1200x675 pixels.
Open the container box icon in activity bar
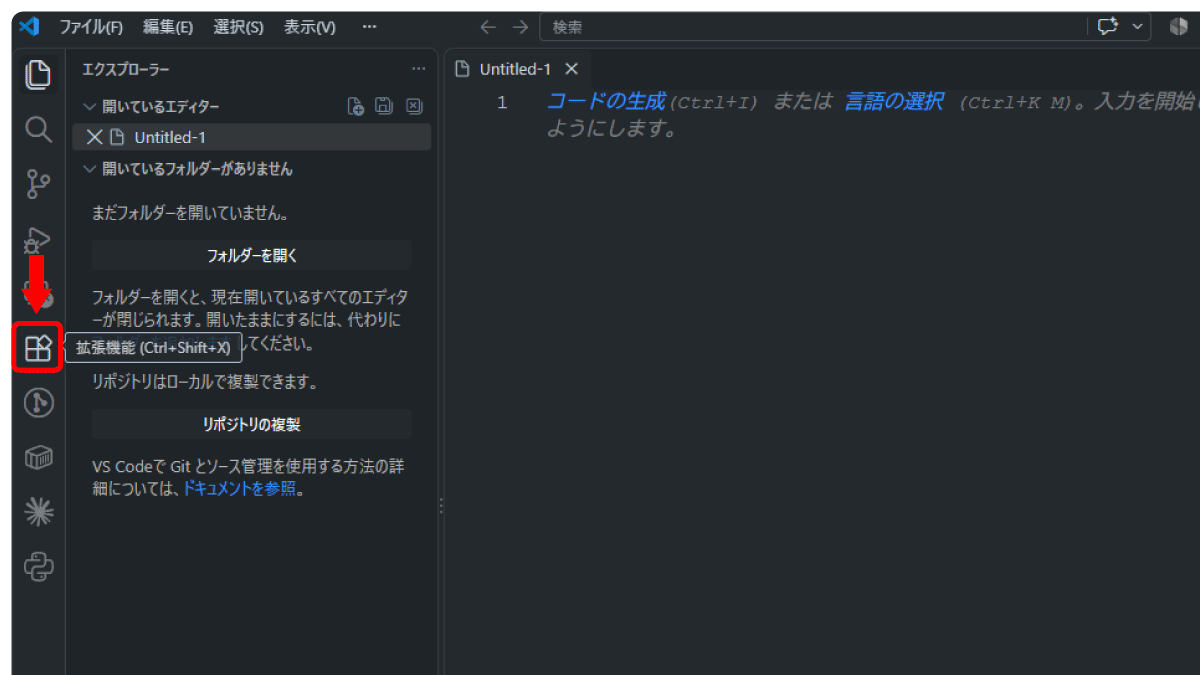(38, 458)
